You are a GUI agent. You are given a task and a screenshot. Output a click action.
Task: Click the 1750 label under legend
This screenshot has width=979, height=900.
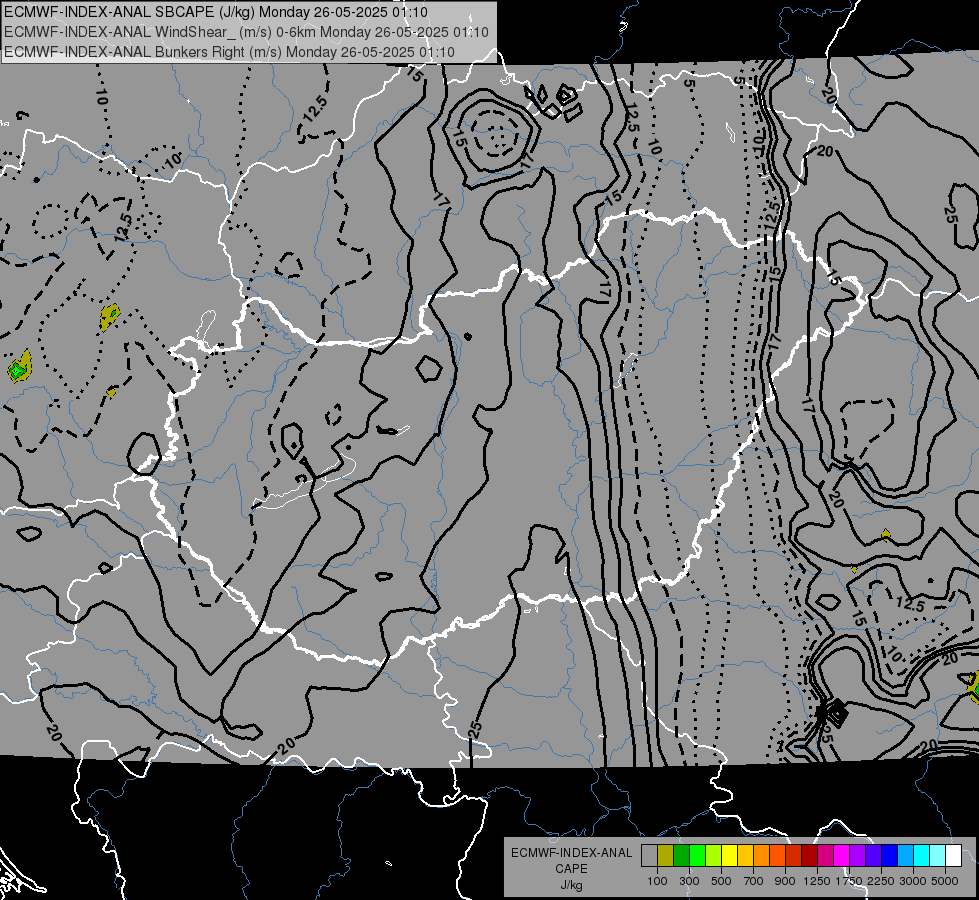point(849,881)
